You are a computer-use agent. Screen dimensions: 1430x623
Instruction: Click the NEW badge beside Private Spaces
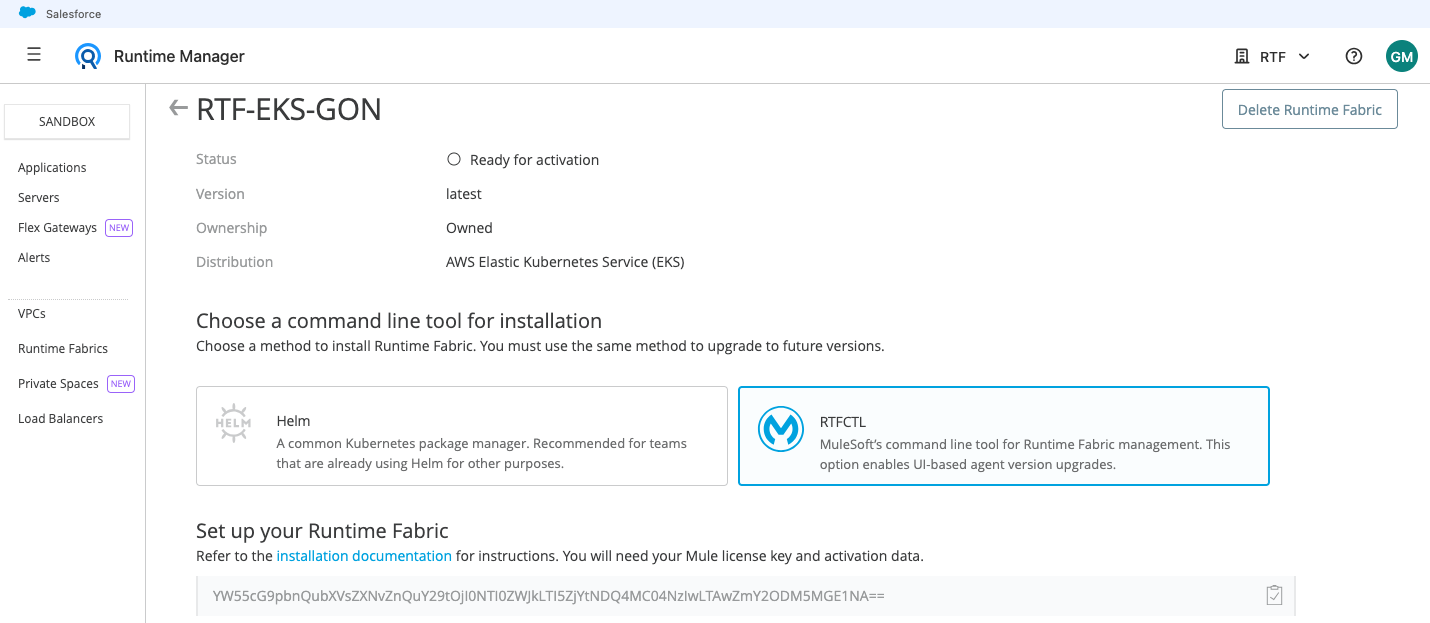(x=120, y=383)
